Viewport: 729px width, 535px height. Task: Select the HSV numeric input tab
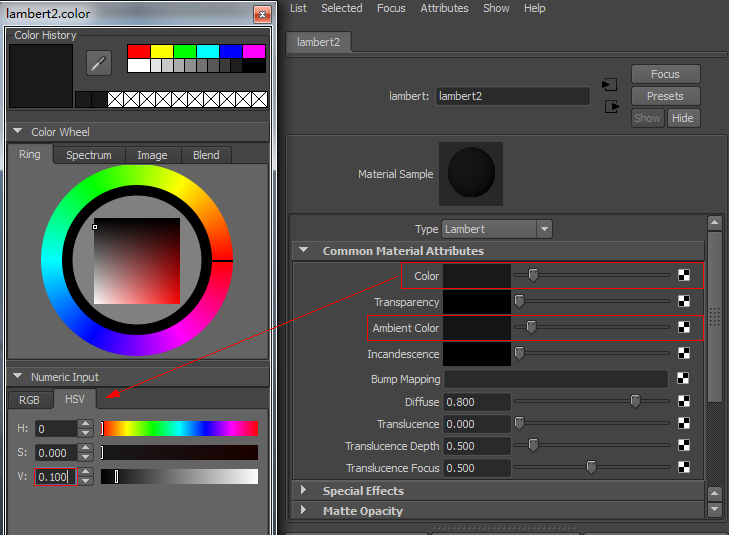click(x=75, y=399)
